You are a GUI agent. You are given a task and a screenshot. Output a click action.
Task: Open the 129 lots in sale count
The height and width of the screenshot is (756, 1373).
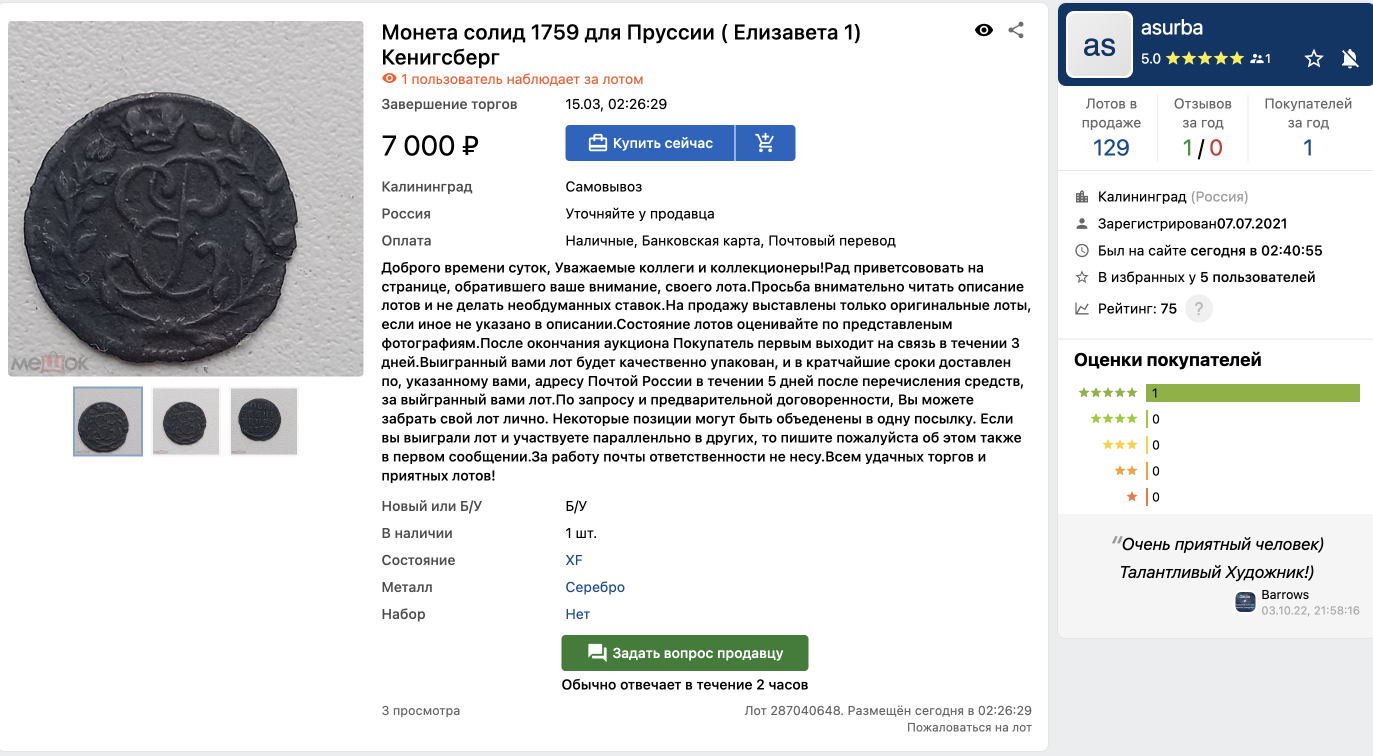[x=1111, y=148]
